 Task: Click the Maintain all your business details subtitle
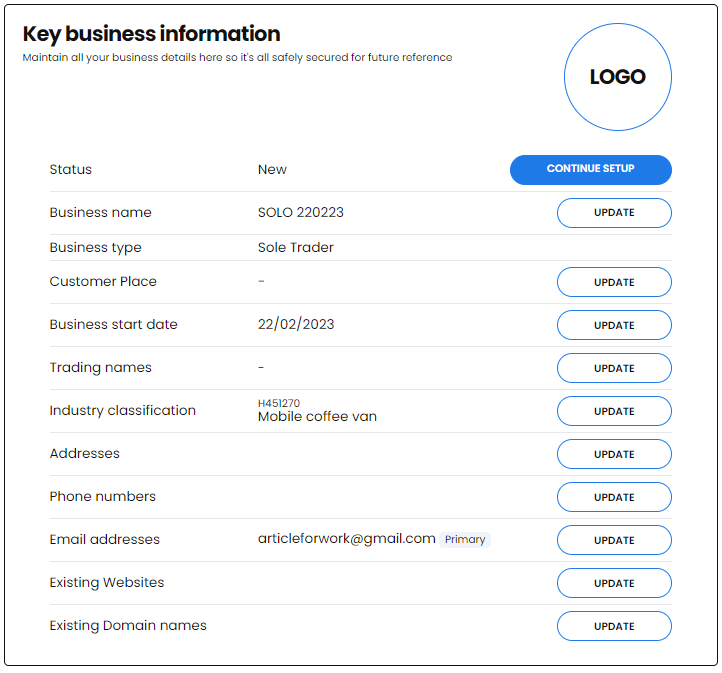(x=237, y=58)
